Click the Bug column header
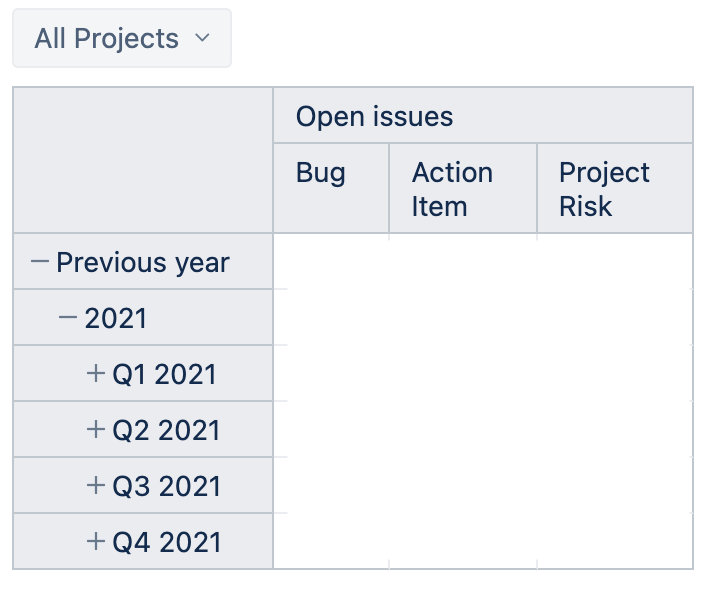This screenshot has width=722, height=602. pos(321,173)
